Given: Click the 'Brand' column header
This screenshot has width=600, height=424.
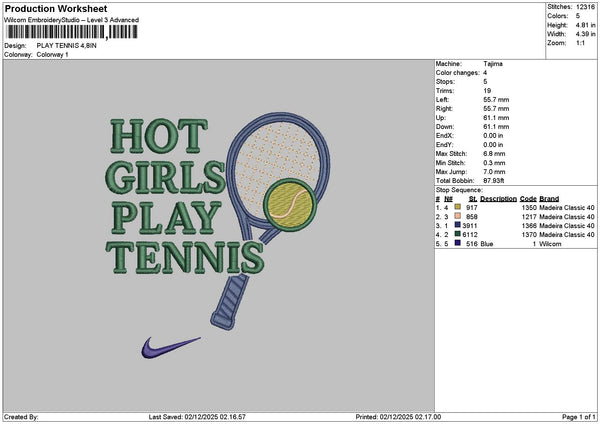Looking at the screenshot, I should [x=549, y=199].
